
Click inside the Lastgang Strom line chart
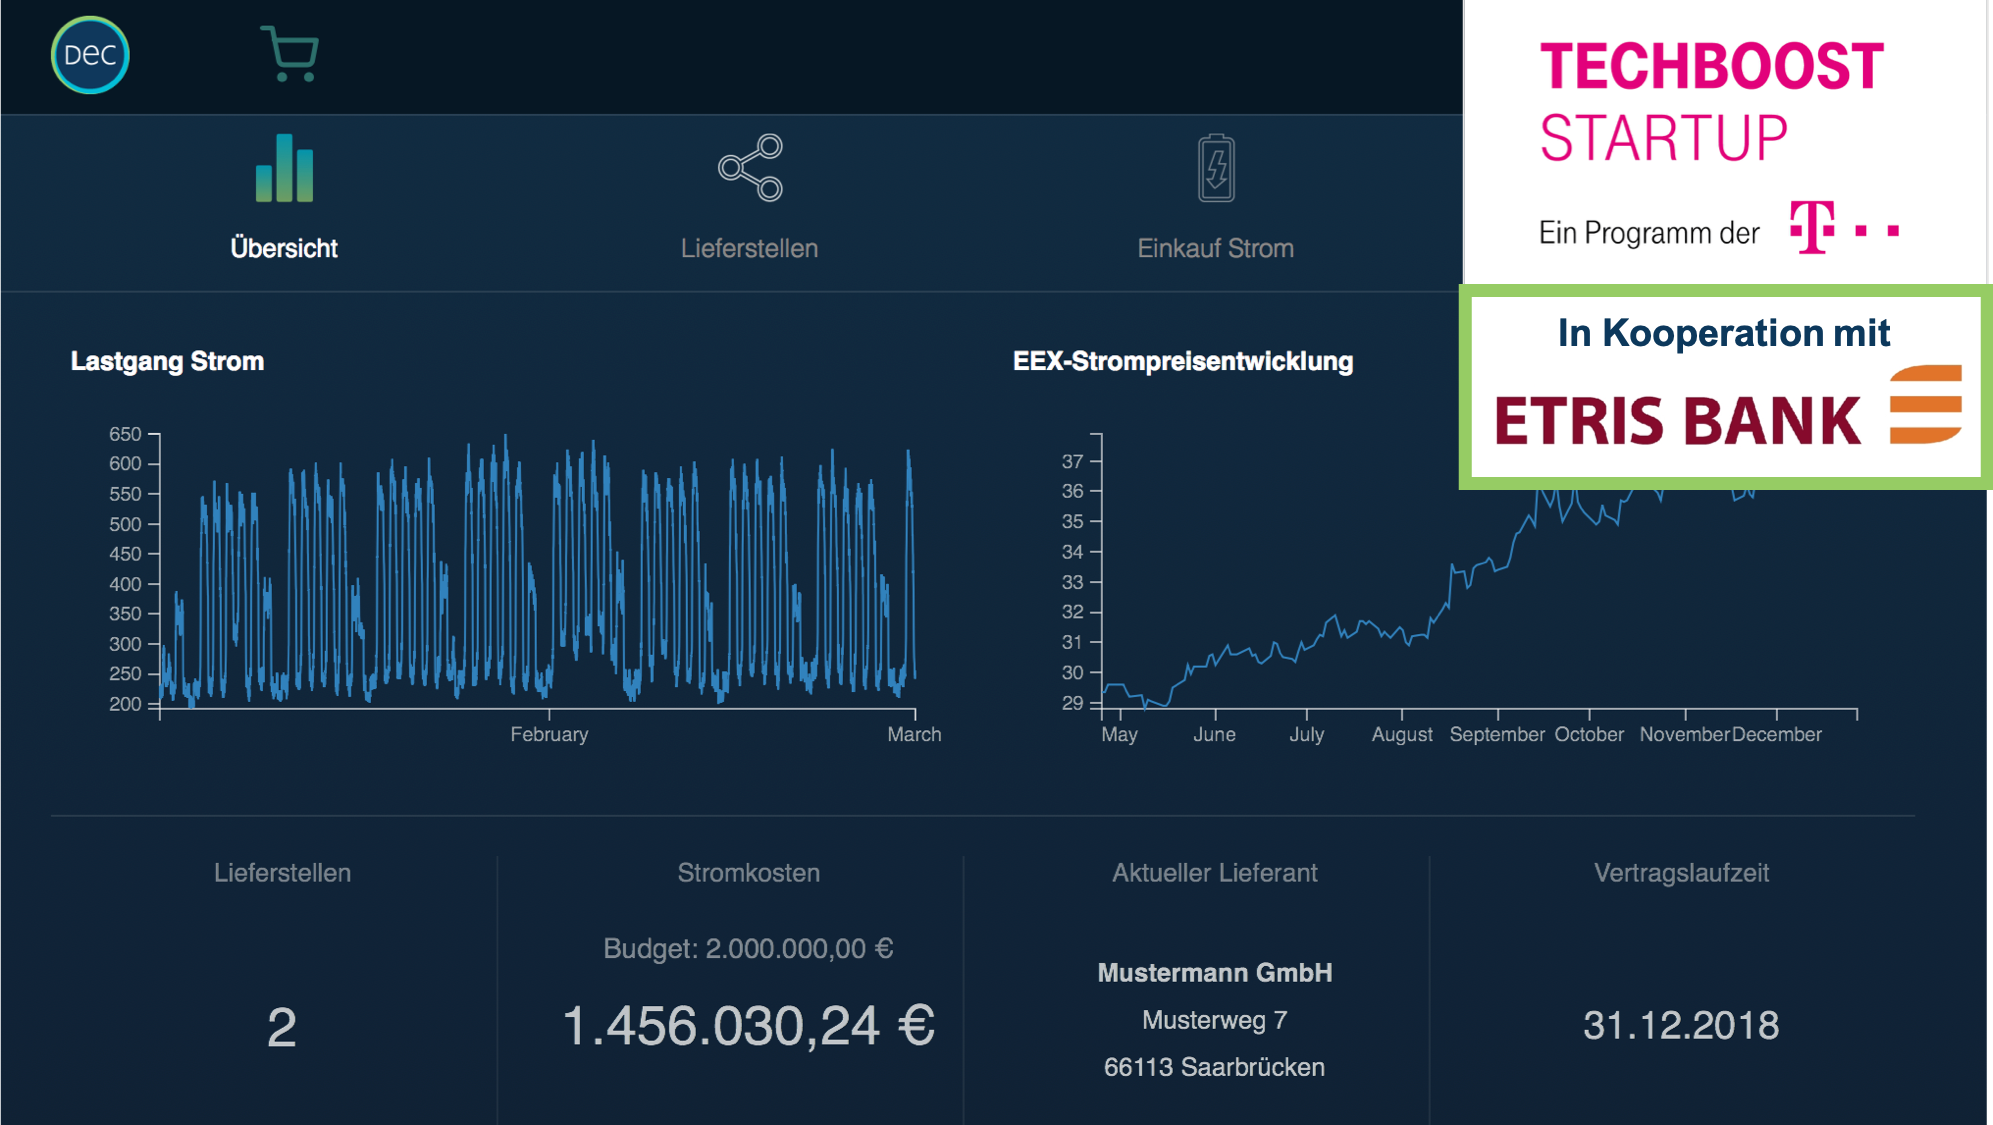tap(538, 572)
